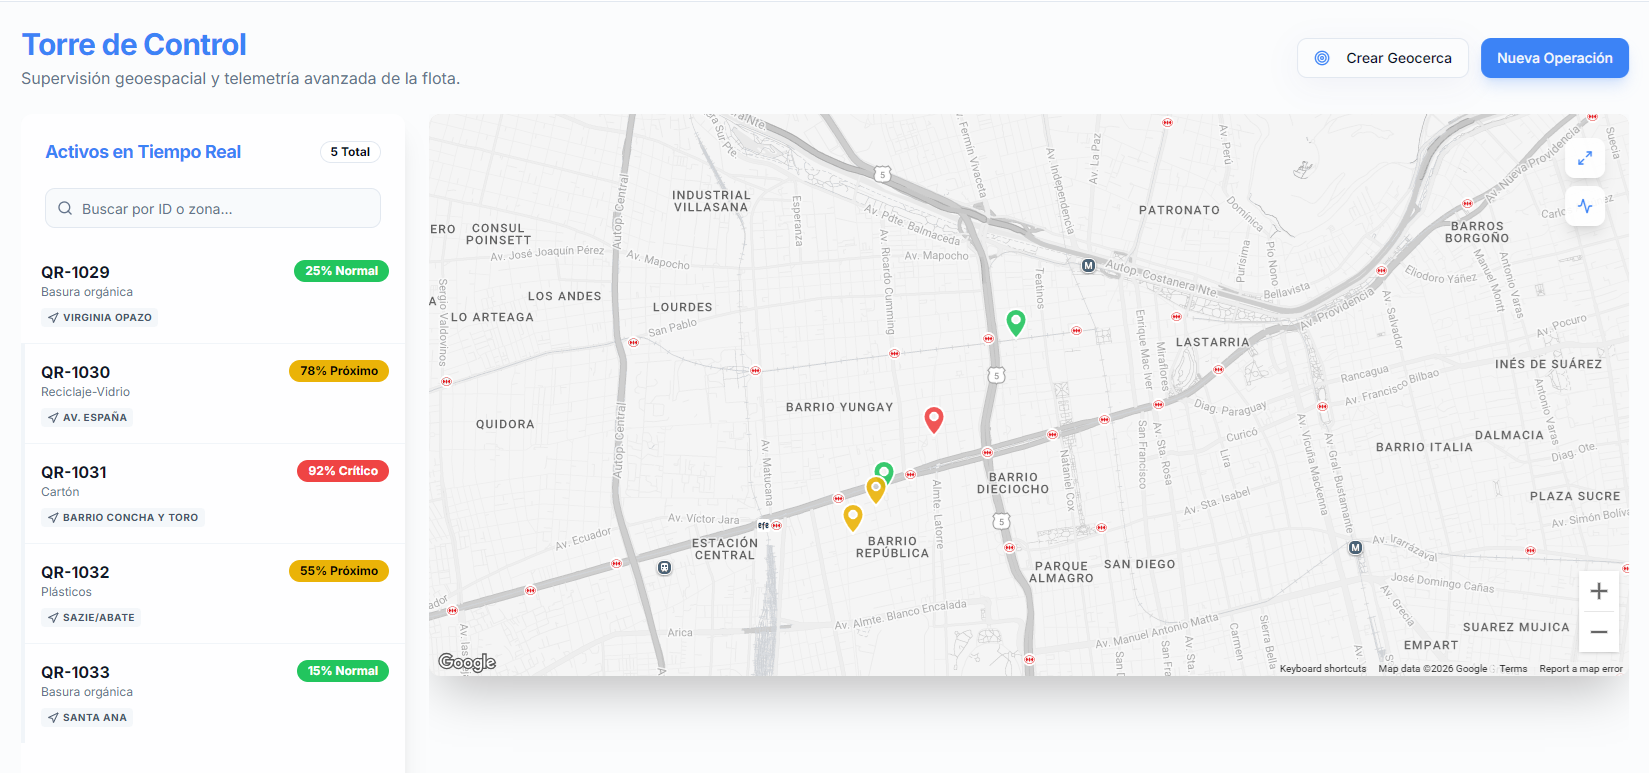
Task: Click the fullscreen expand map icon
Action: (1585, 158)
